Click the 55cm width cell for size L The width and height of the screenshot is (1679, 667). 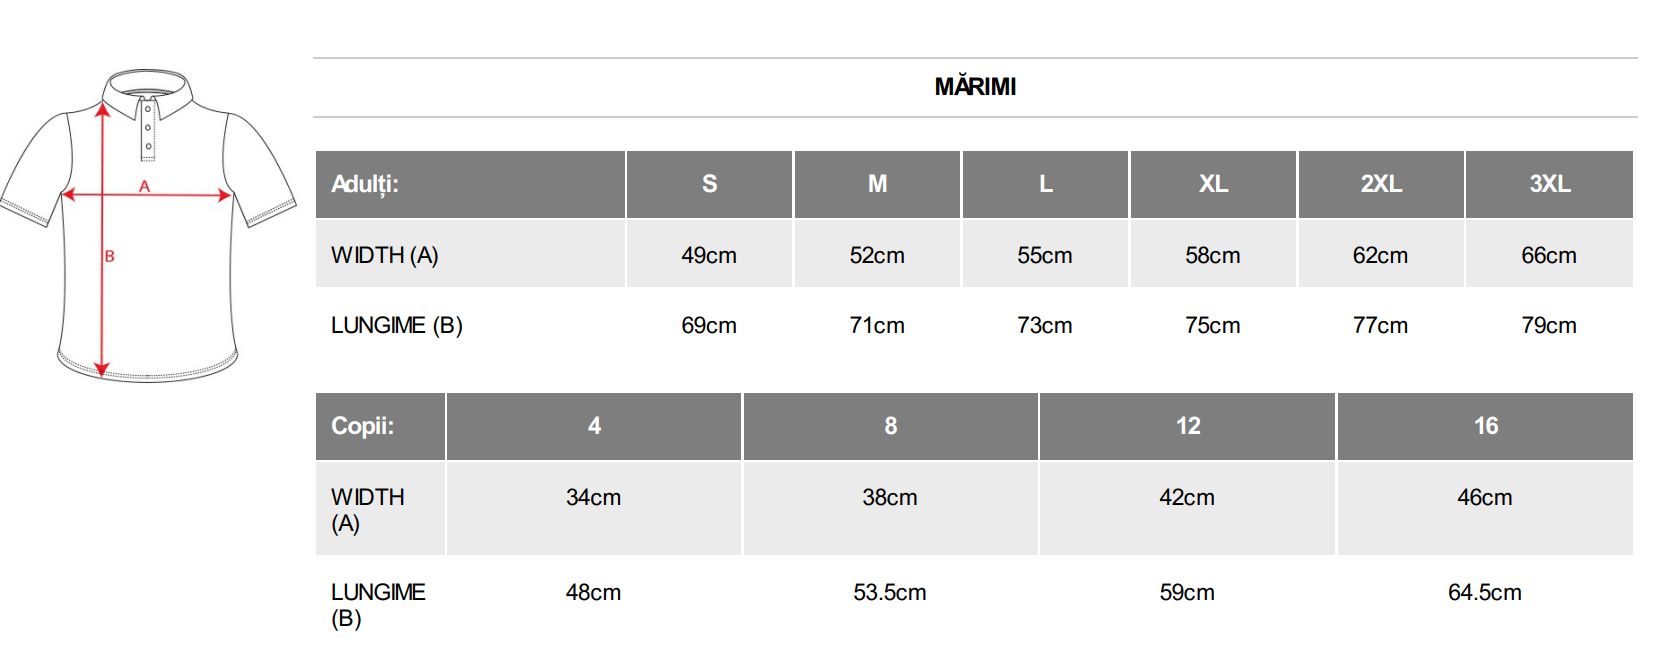pos(1045,255)
